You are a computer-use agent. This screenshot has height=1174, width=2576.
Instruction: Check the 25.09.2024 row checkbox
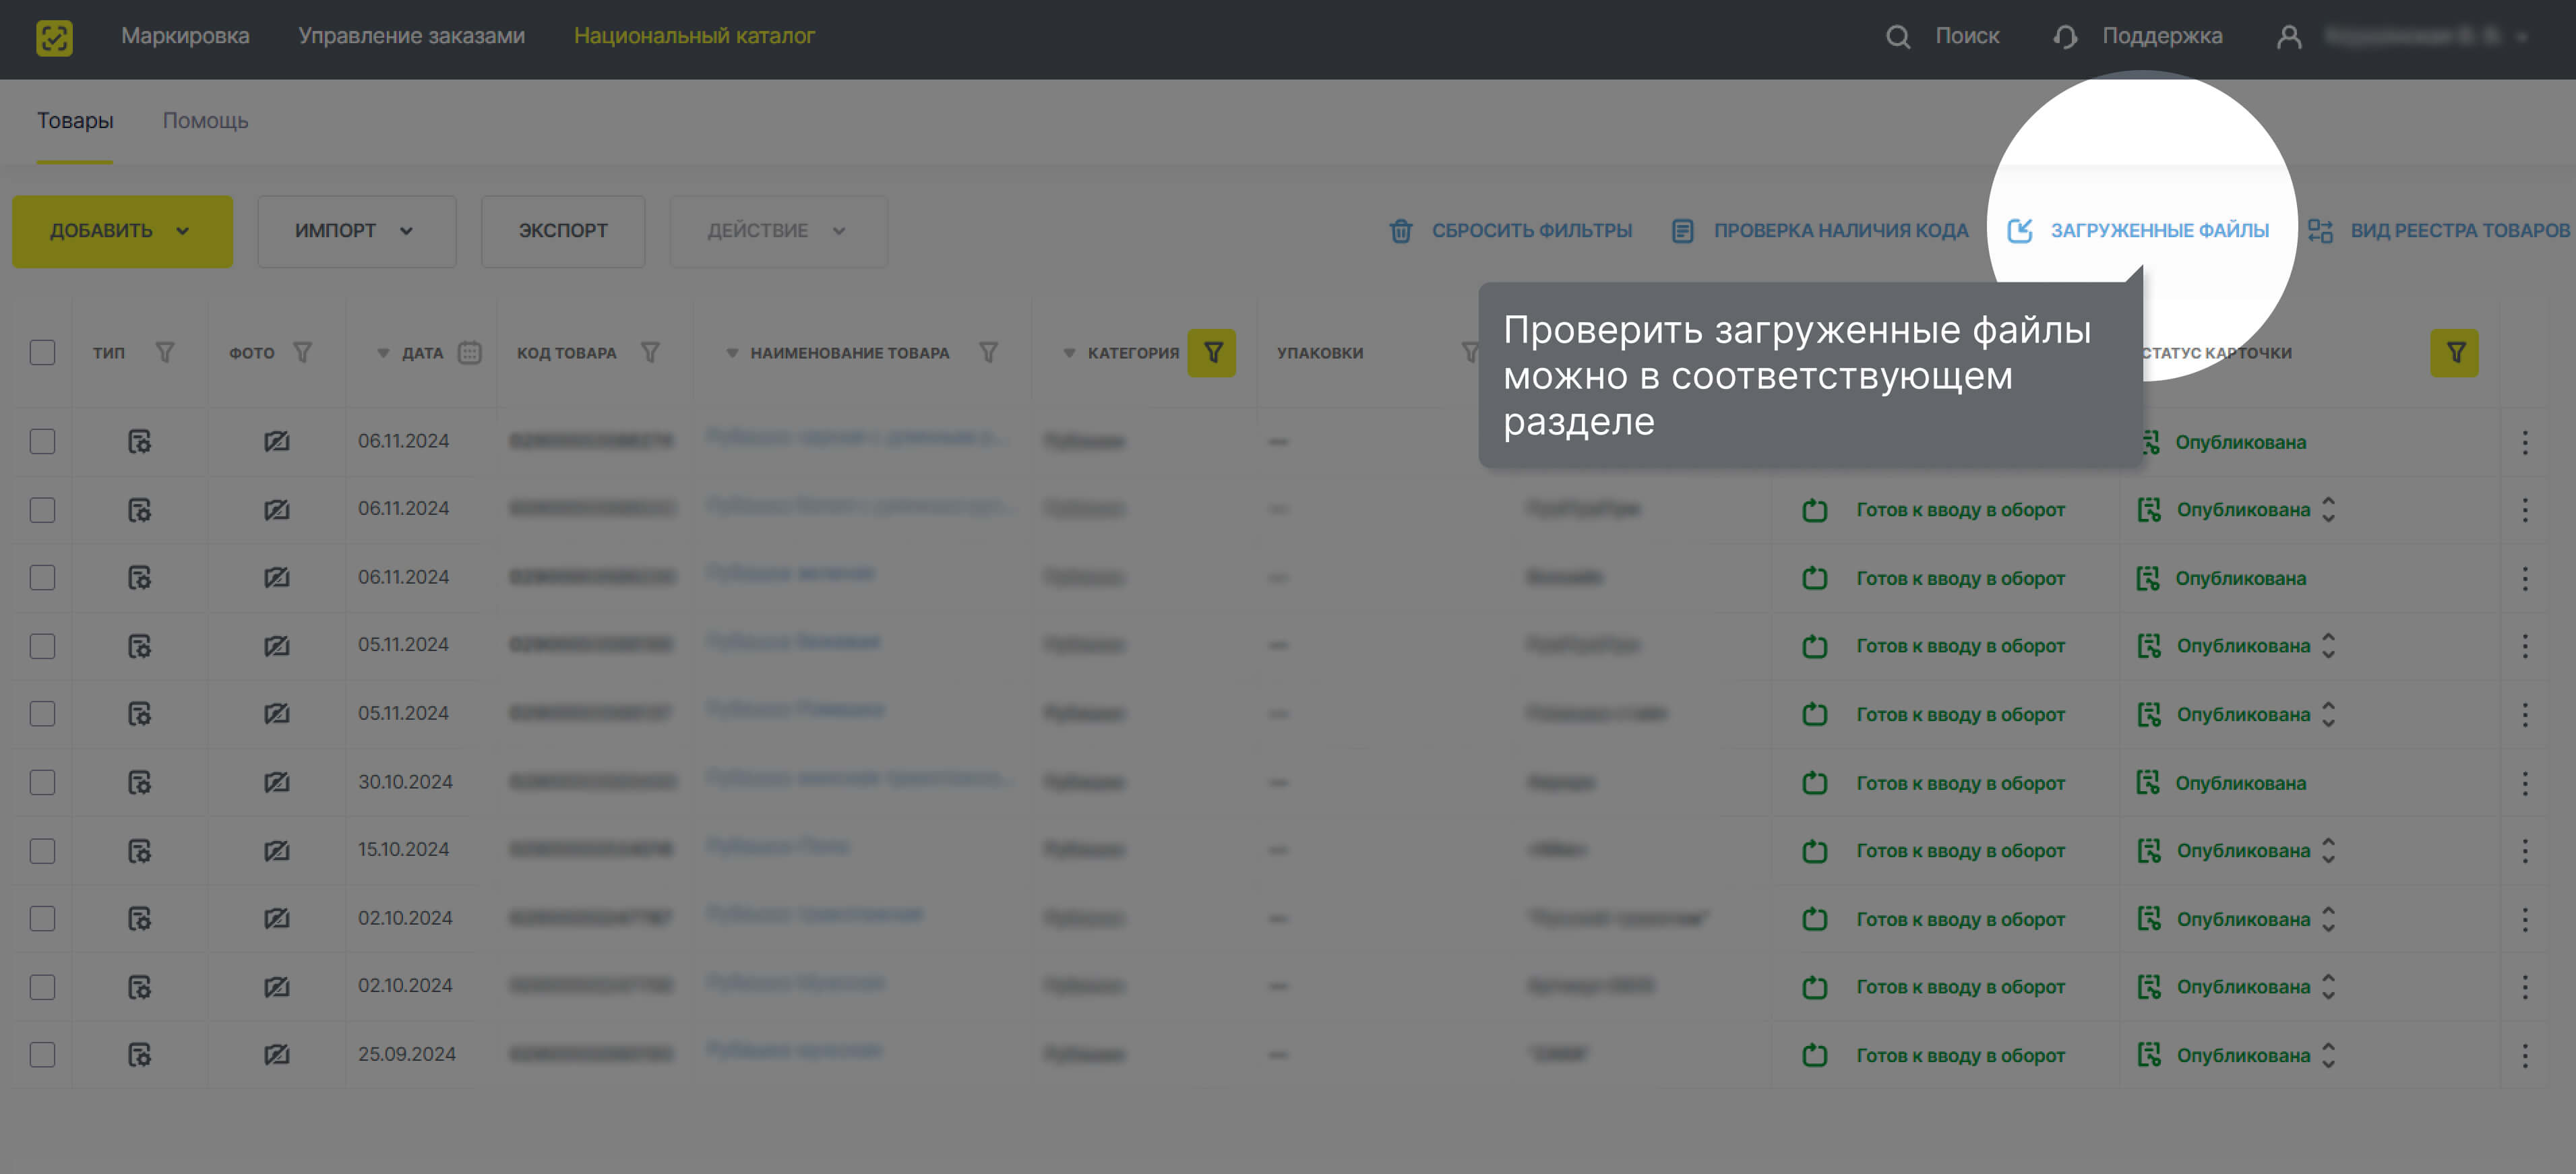tap(42, 1055)
